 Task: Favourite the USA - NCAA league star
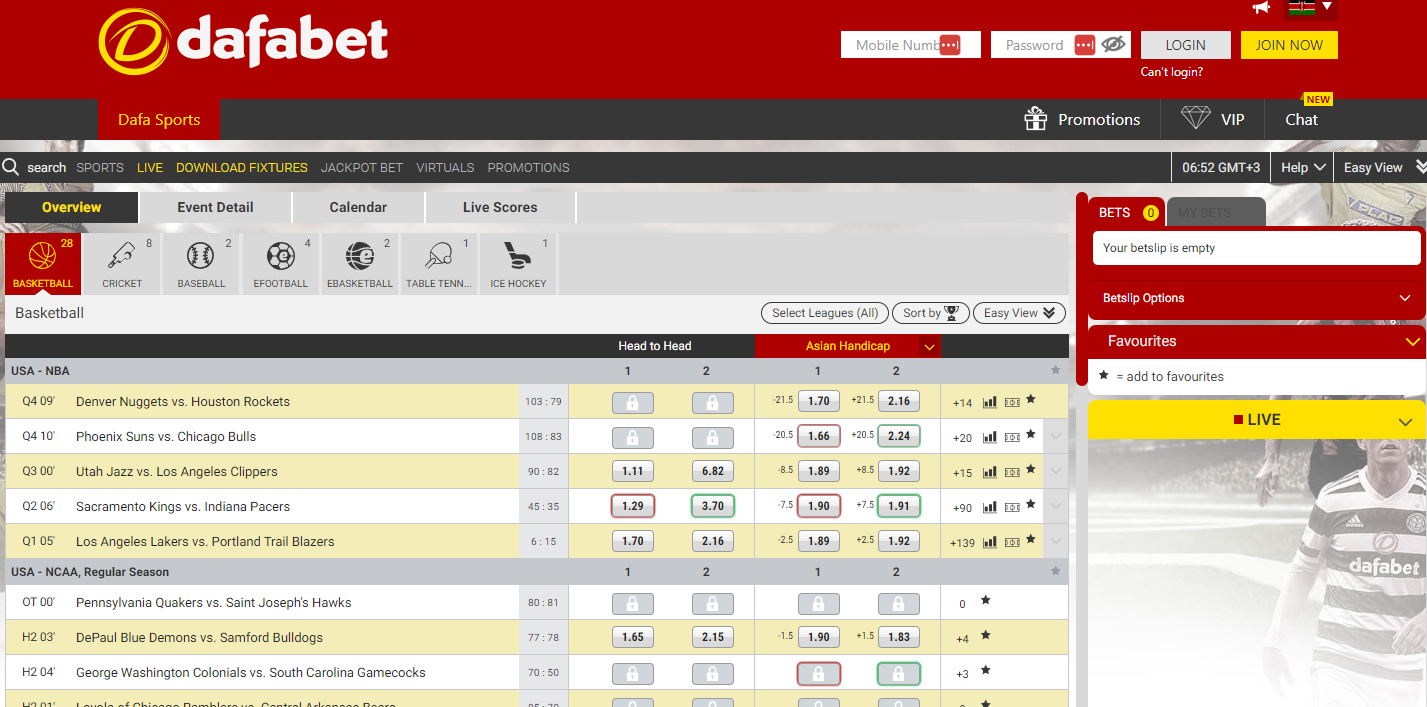tap(1055, 571)
